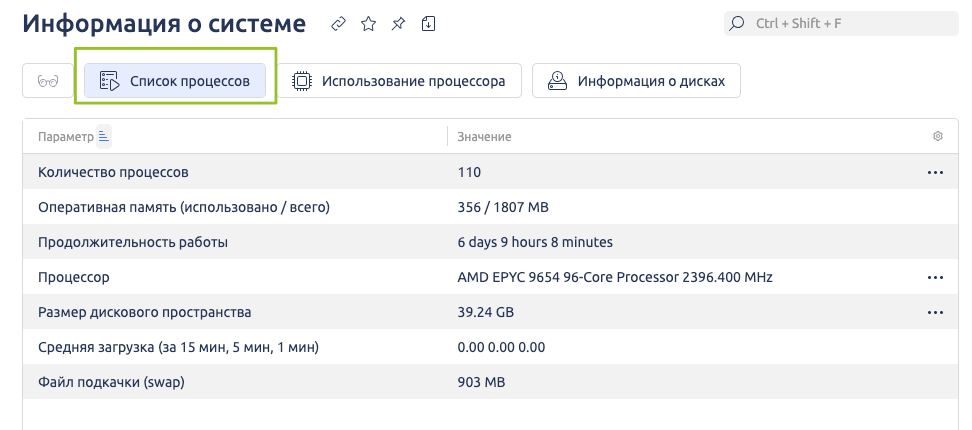Toggle the glasses view button
Screen dimensions: 972x430
click(46, 81)
